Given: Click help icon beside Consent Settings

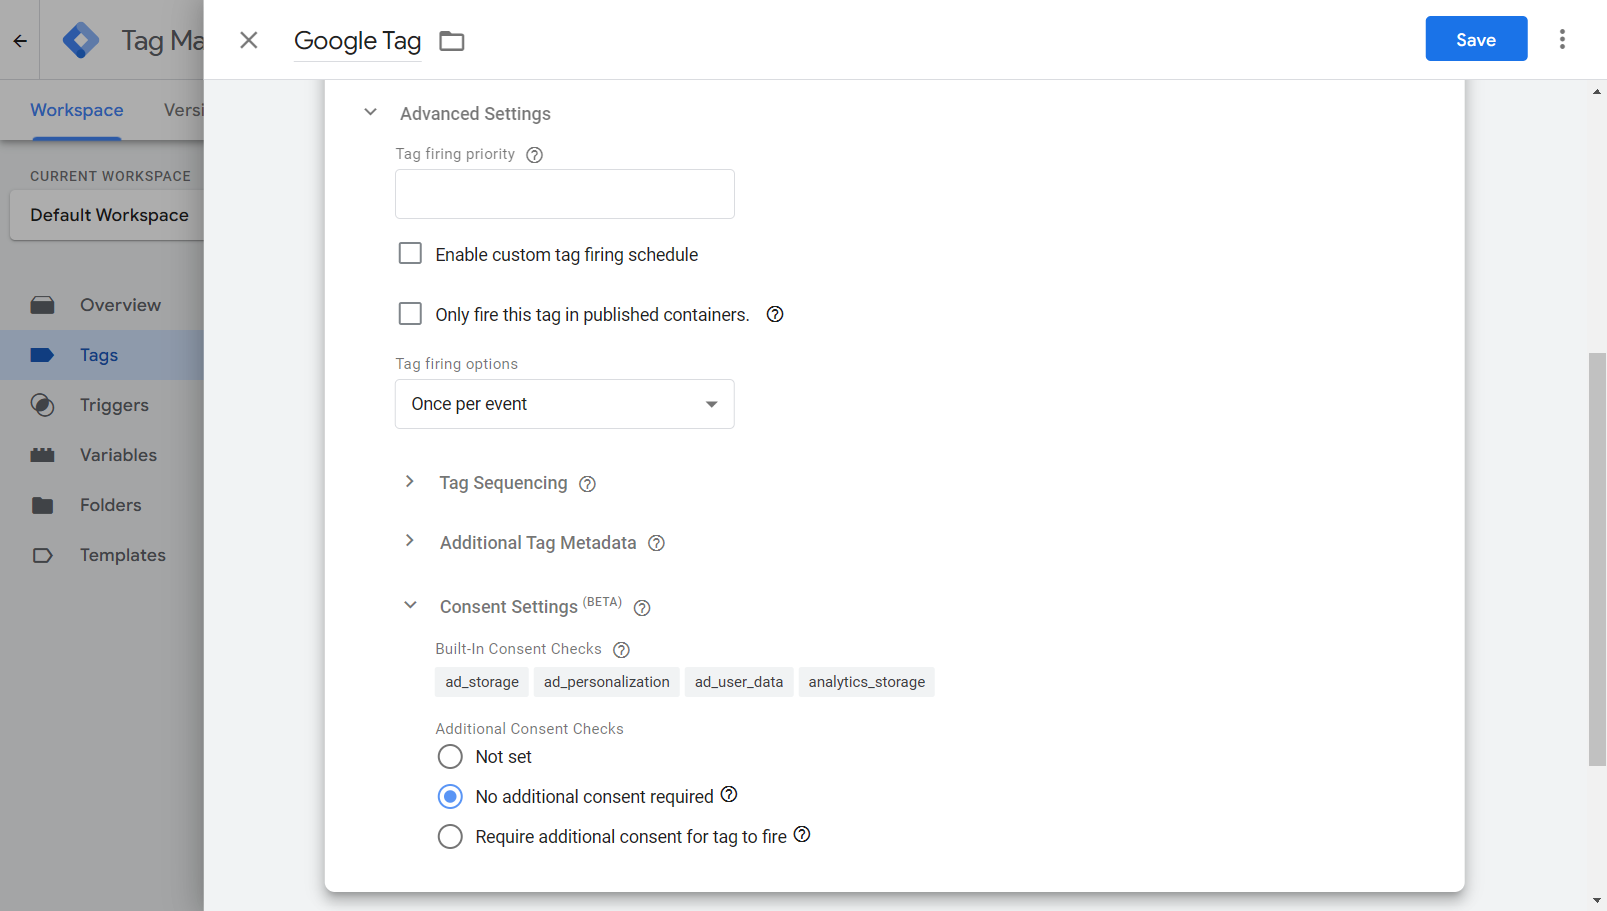Looking at the screenshot, I should tap(642, 608).
